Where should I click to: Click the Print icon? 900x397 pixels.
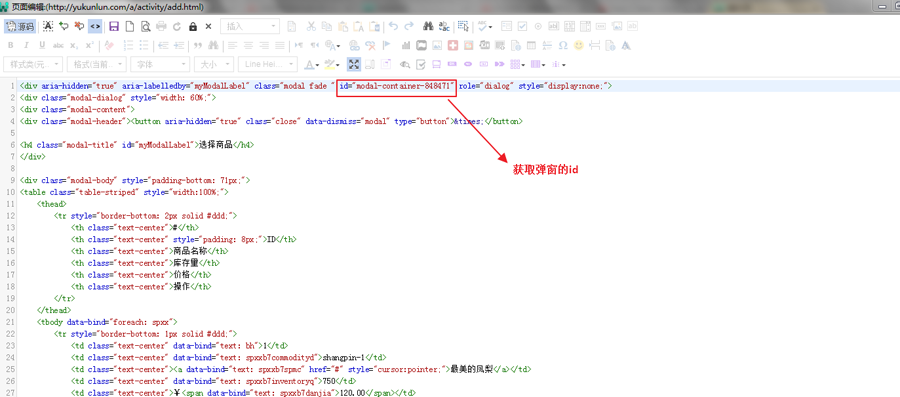161,26
